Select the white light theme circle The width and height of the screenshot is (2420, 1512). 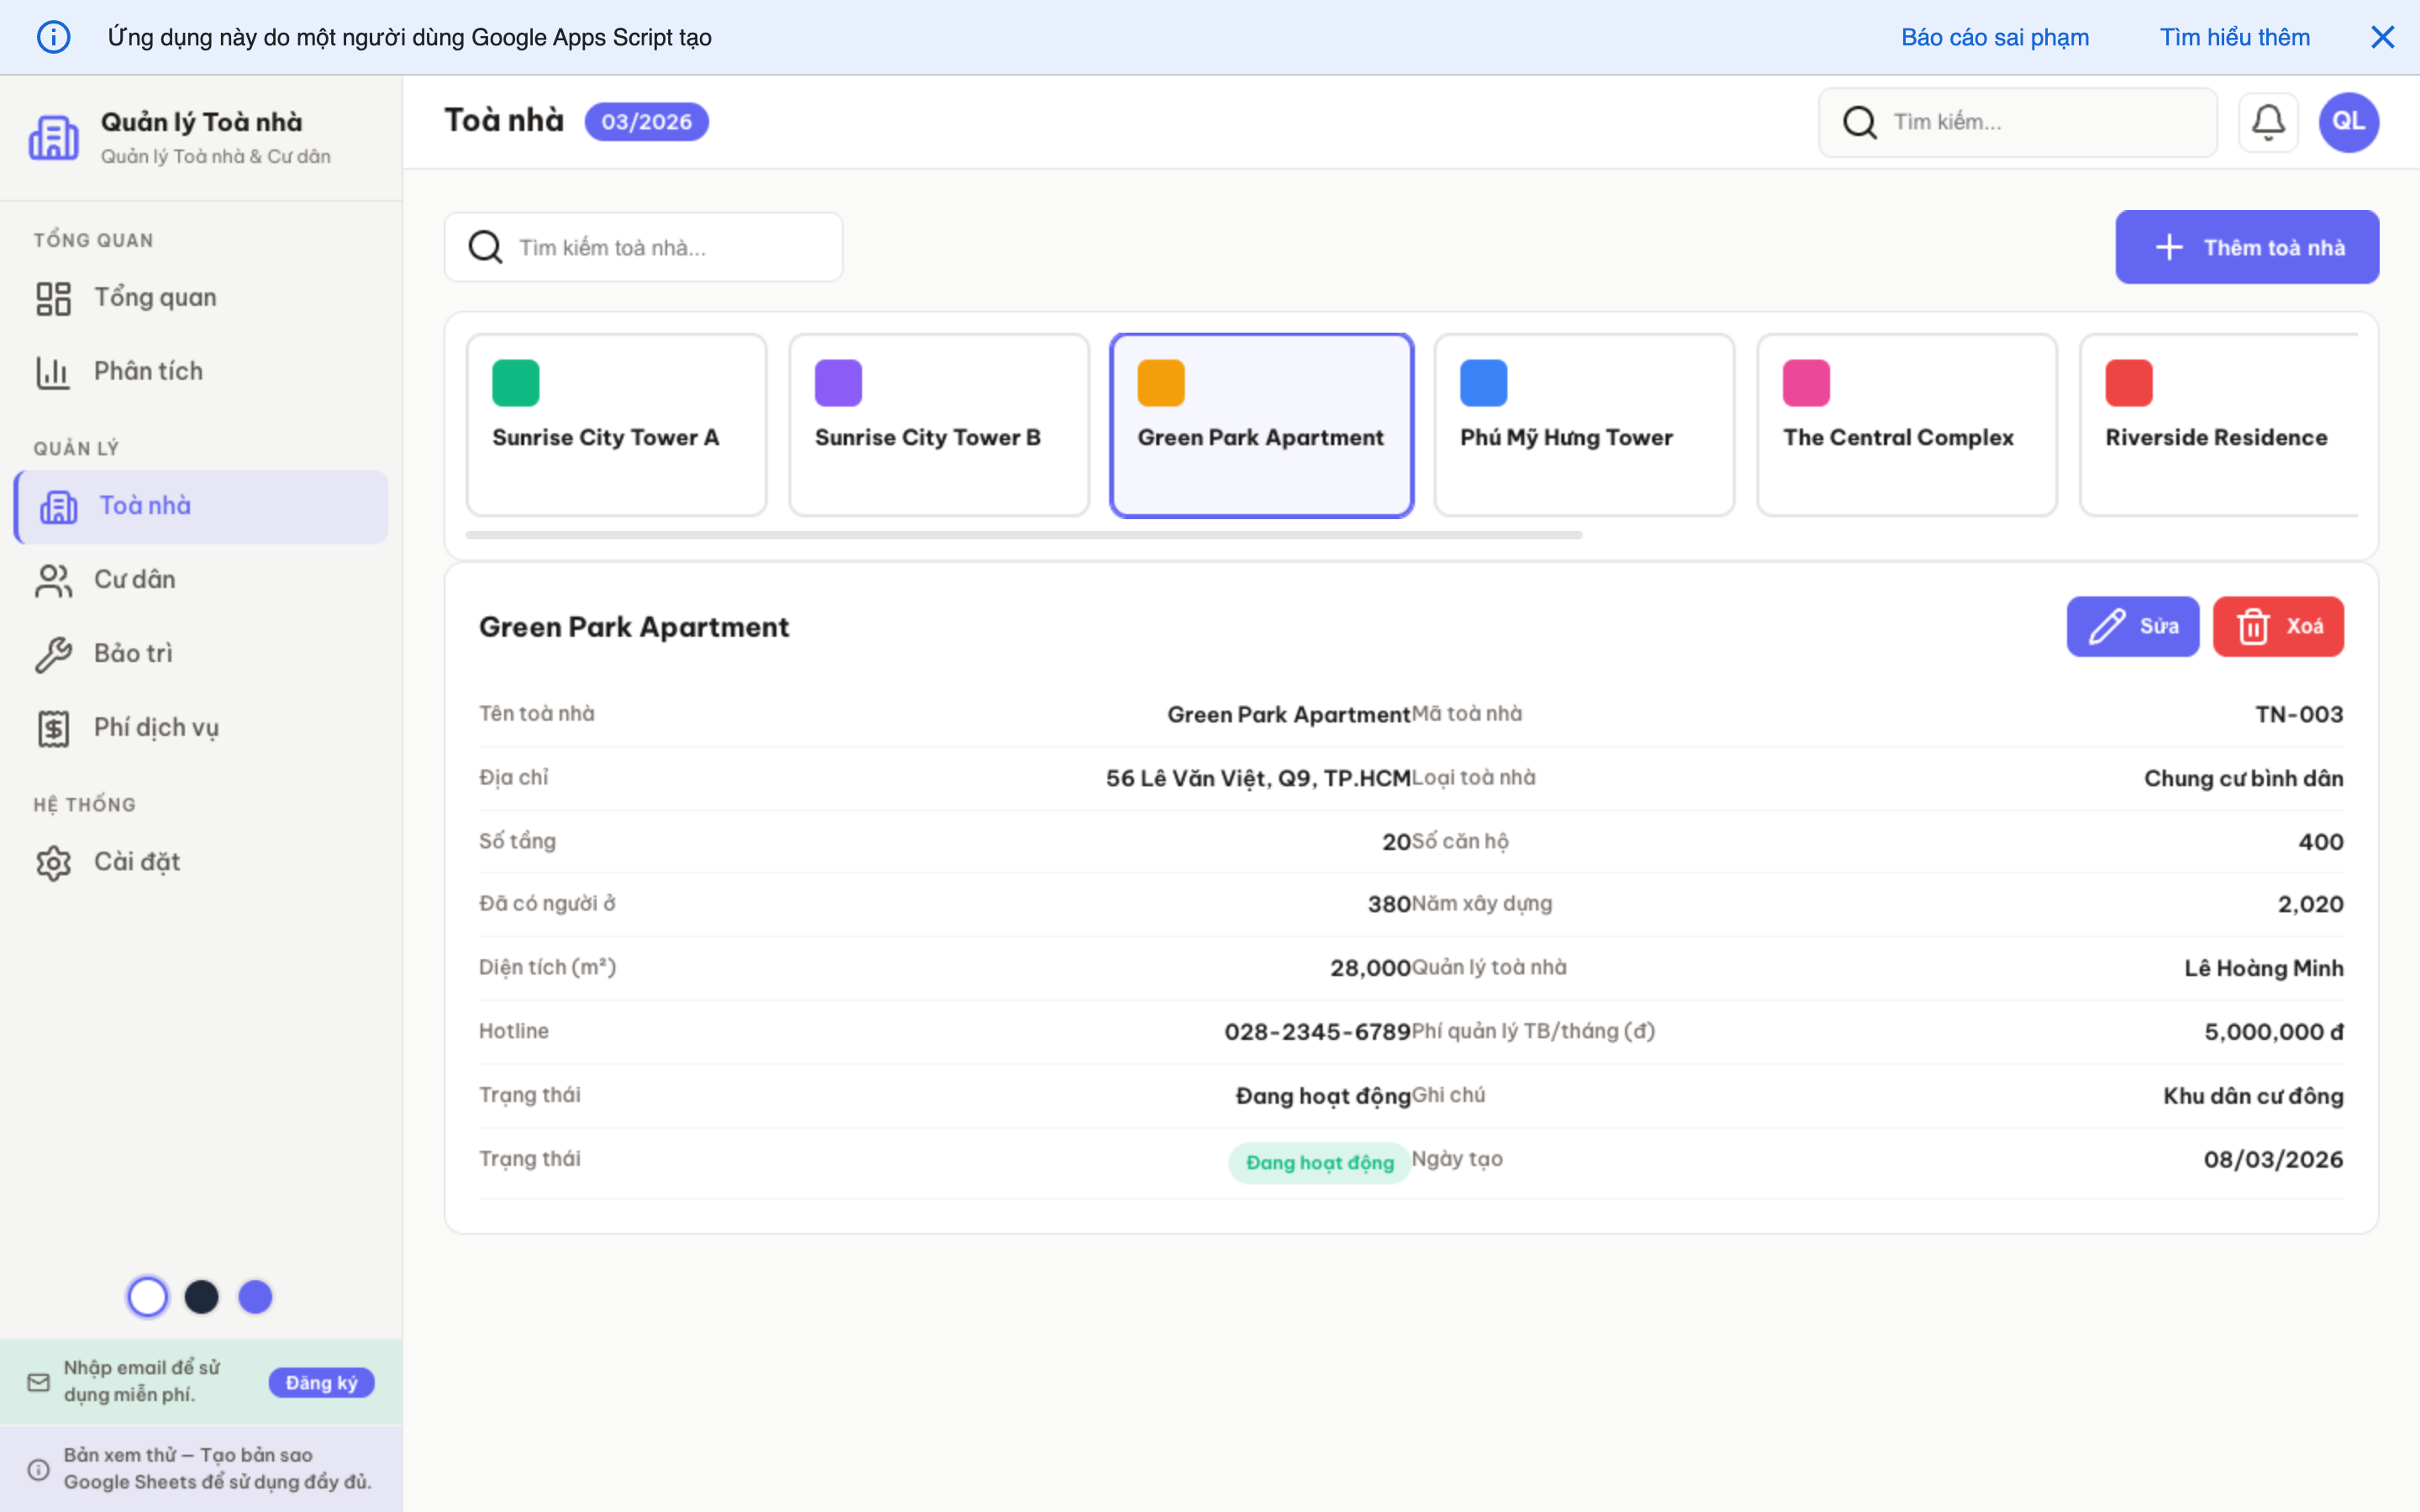coord(148,1297)
